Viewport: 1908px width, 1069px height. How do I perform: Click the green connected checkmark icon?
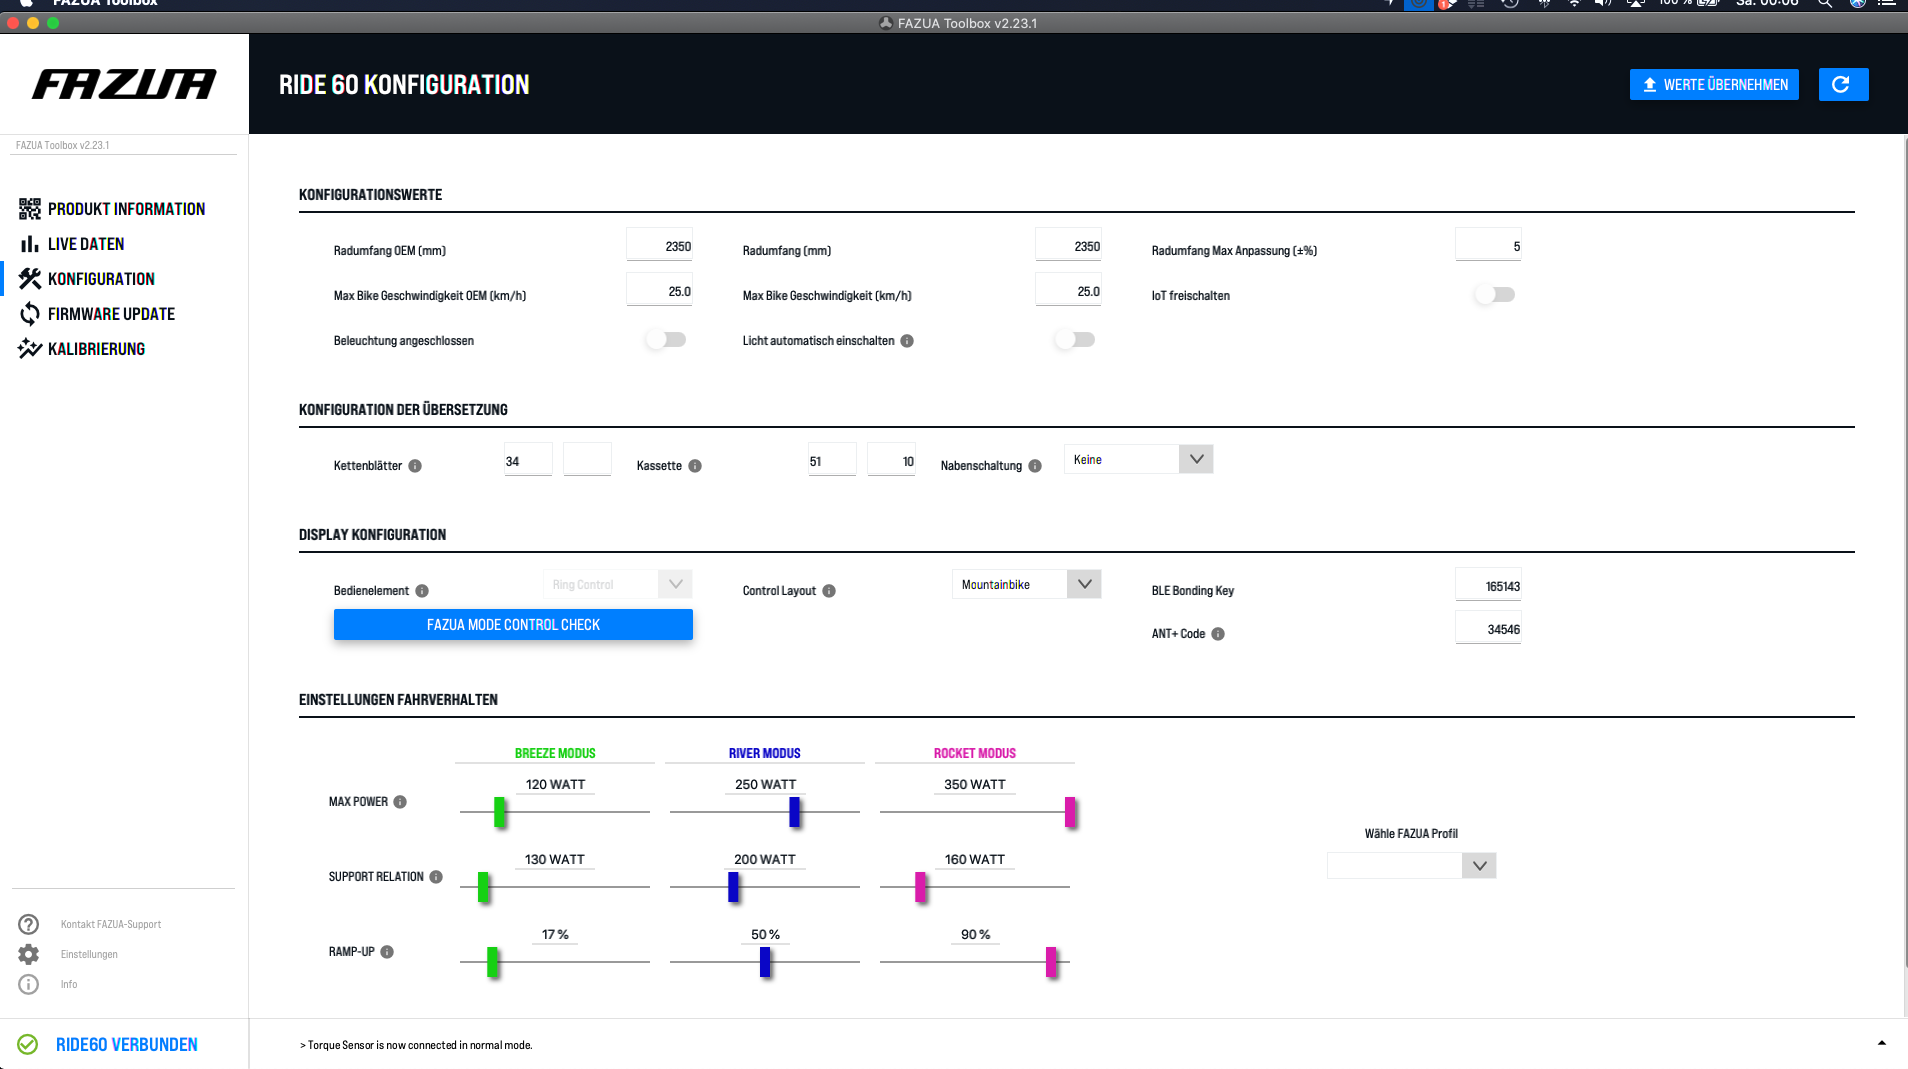click(28, 1044)
